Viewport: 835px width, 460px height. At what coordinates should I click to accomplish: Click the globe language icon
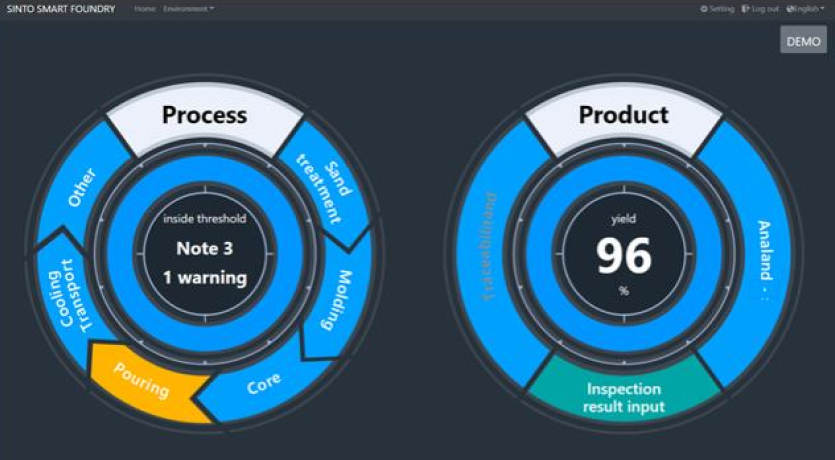pyautogui.click(x=790, y=9)
